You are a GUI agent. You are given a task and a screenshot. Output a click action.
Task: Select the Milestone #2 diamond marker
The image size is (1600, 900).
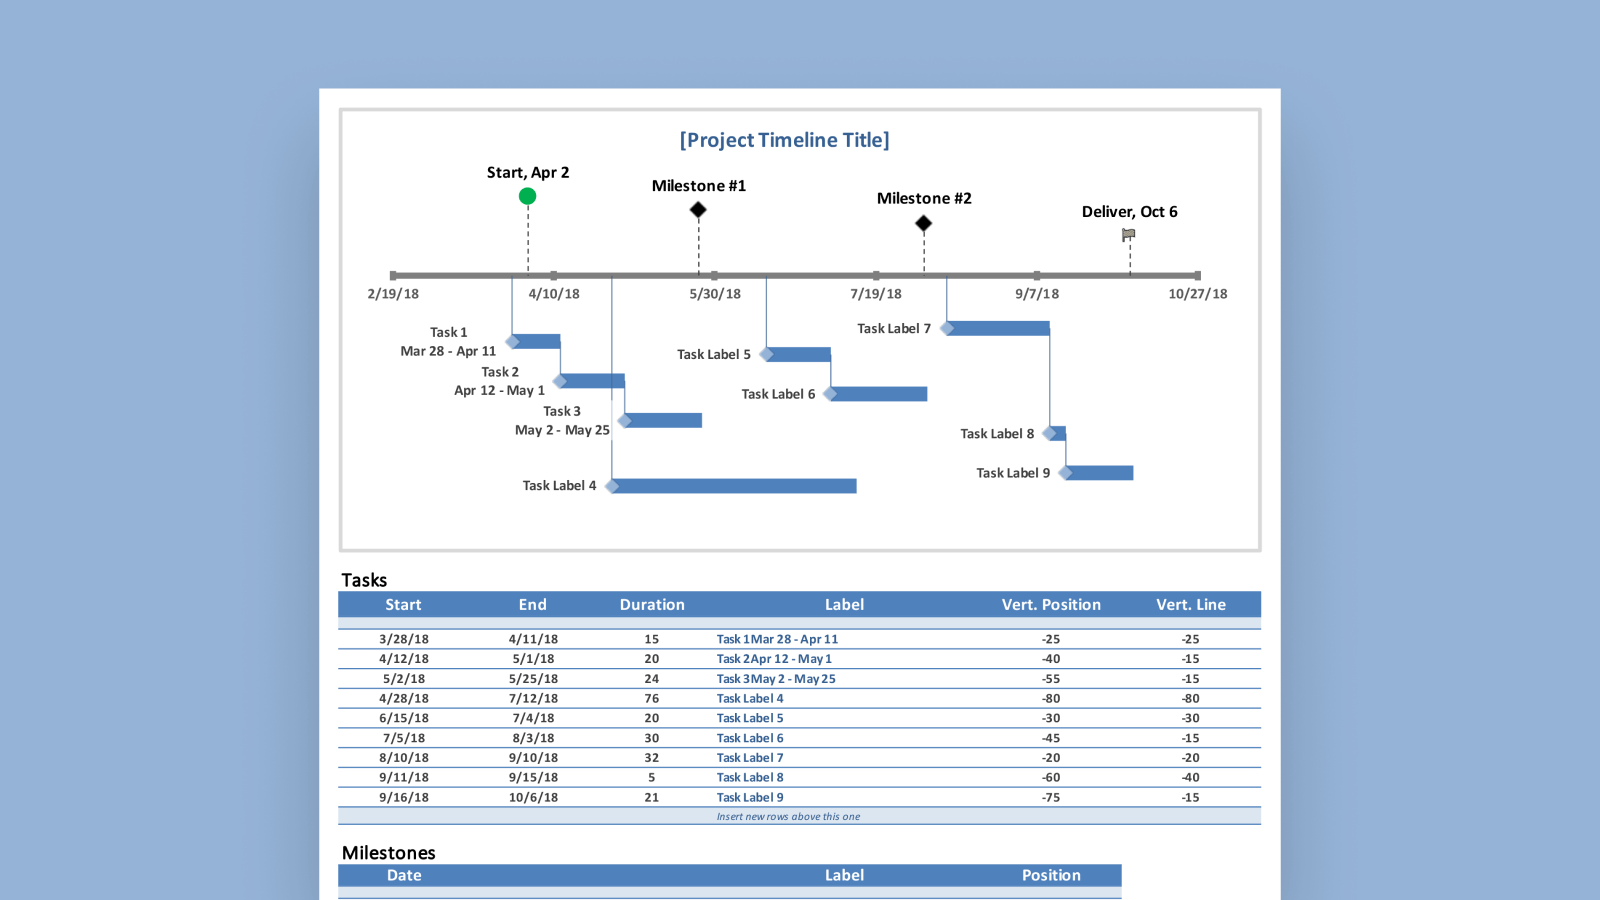923,223
